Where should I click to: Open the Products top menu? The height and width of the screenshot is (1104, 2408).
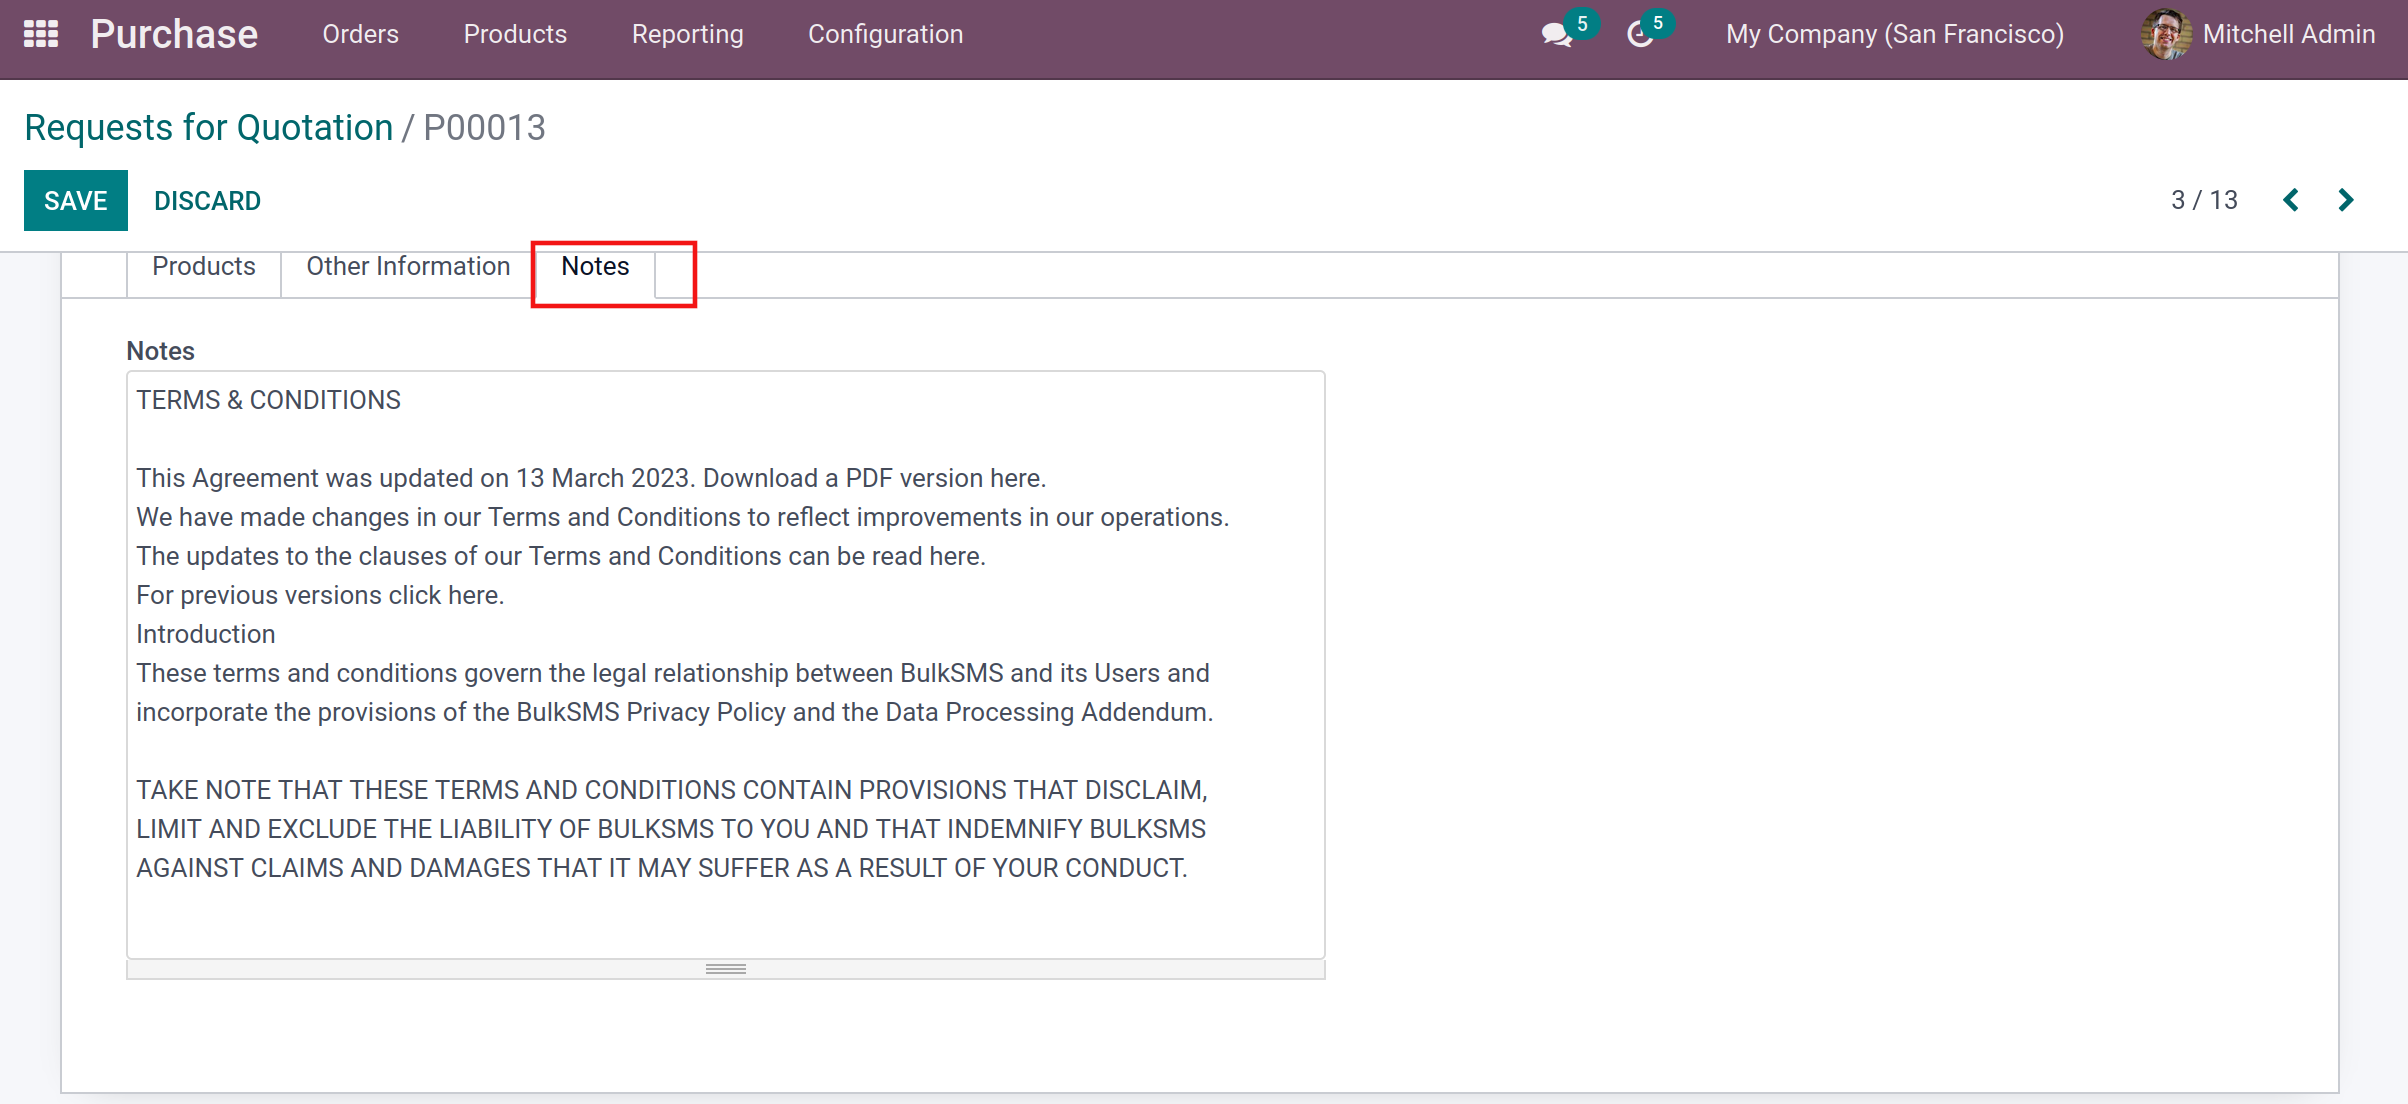point(515,34)
